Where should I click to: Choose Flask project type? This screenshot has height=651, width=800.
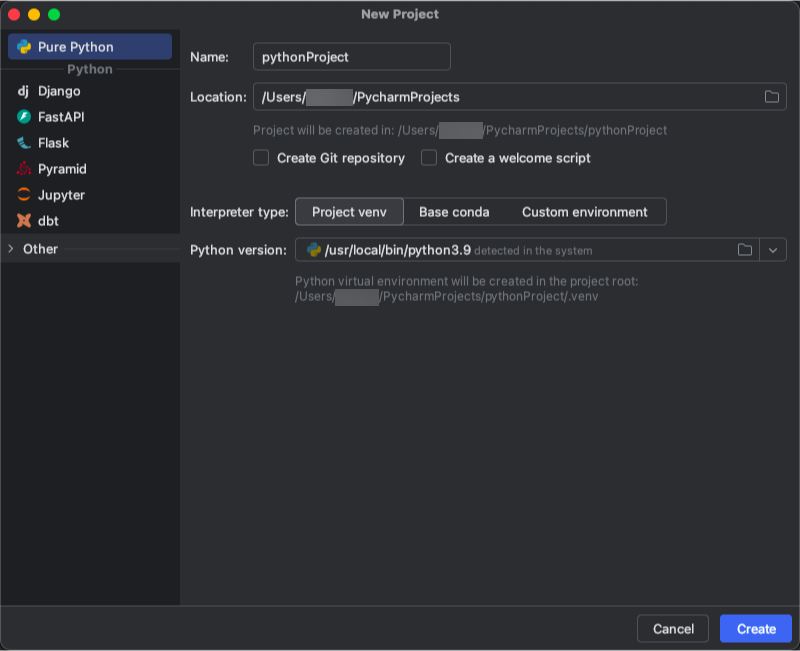[x=90, y=143]
